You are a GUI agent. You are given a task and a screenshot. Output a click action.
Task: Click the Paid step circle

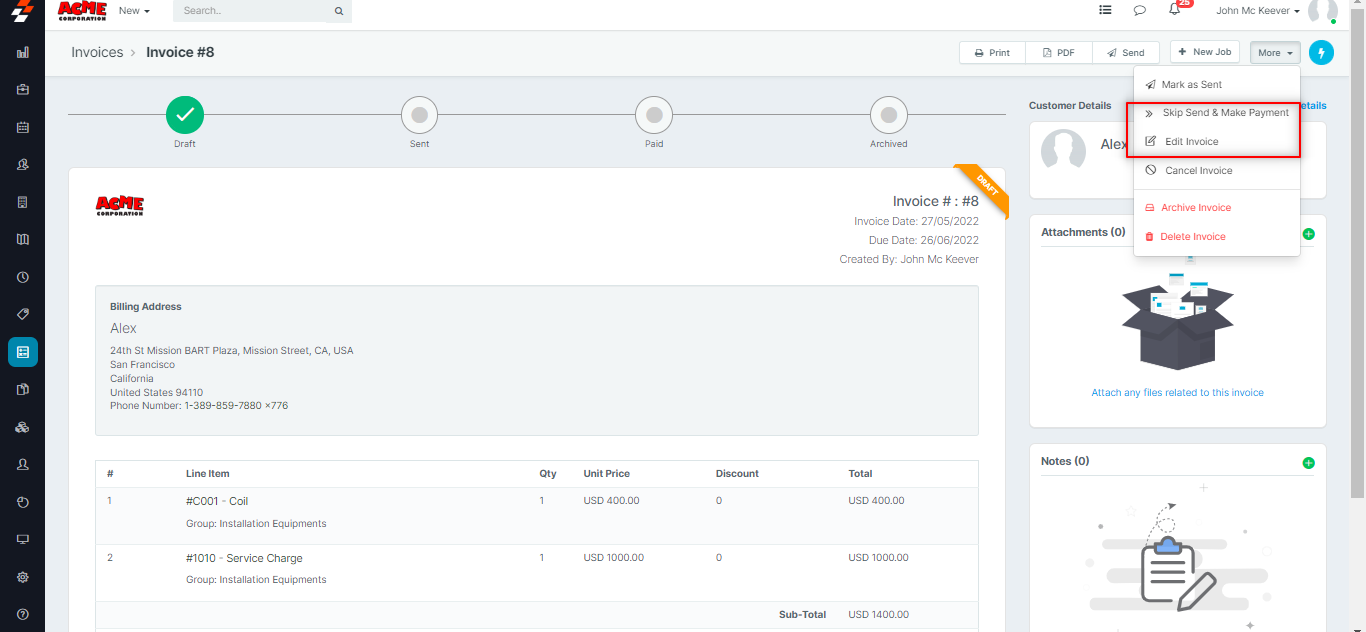coord(654,115)
